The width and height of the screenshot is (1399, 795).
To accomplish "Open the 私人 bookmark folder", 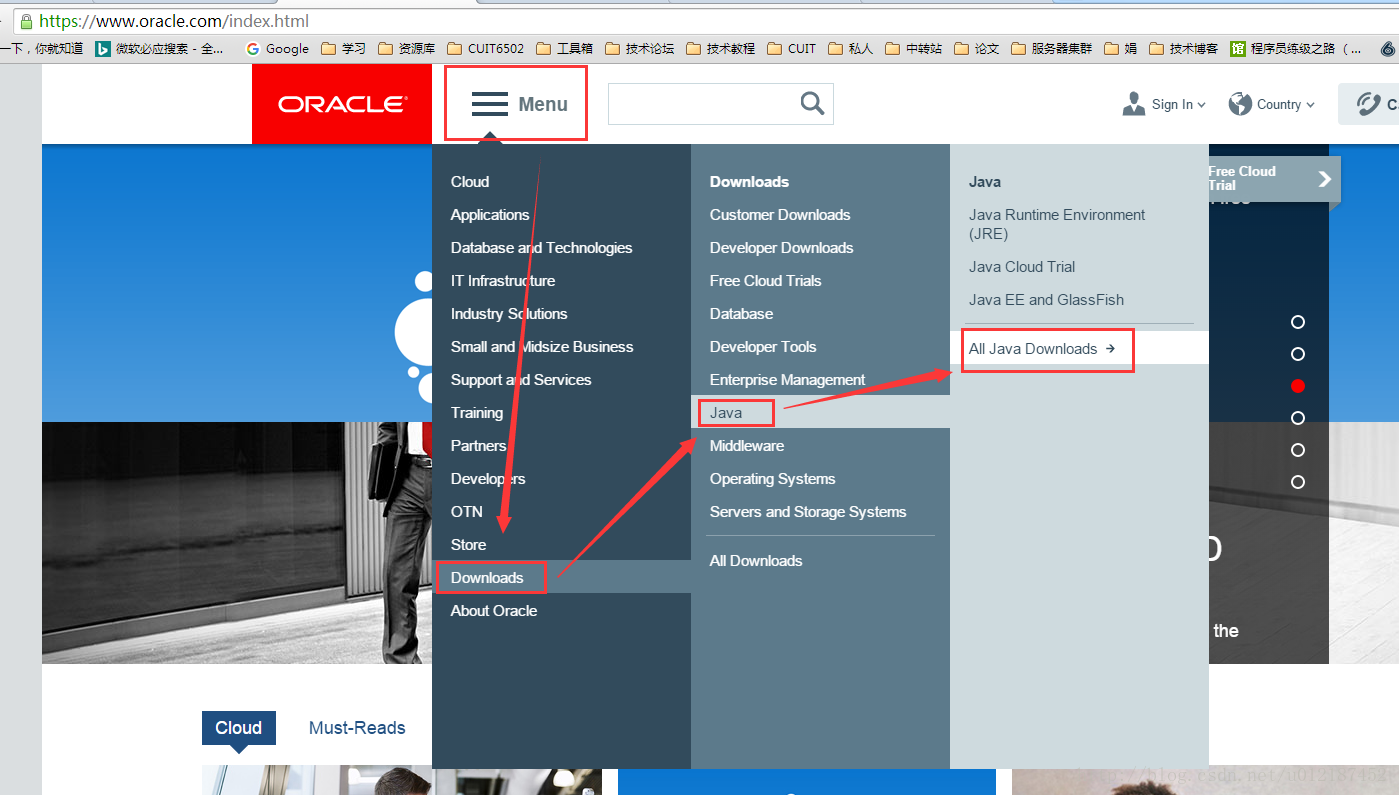I will [851, 48].
